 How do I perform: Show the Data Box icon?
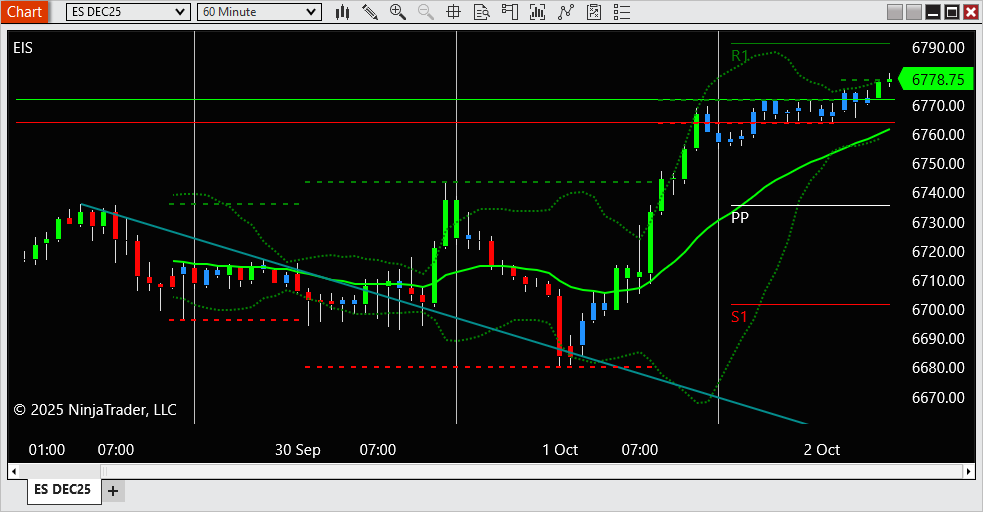click(x=481, y=12)
